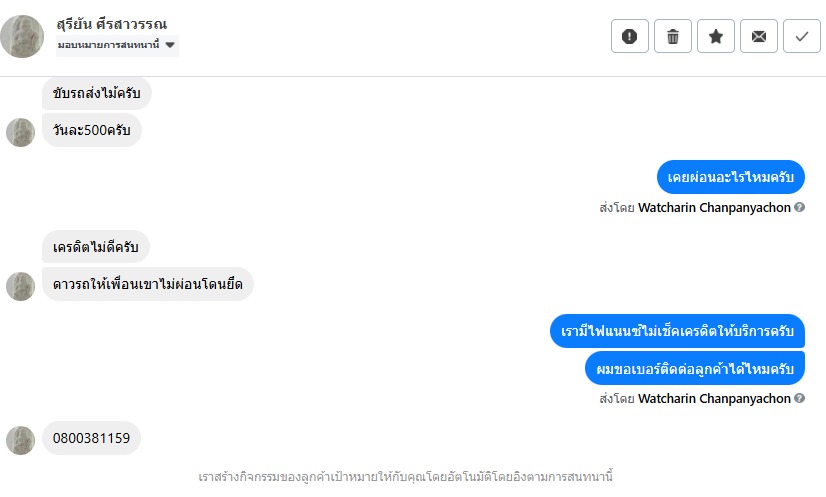
Task: Click the spam warning exclamation icon
Action: (629, 36)
